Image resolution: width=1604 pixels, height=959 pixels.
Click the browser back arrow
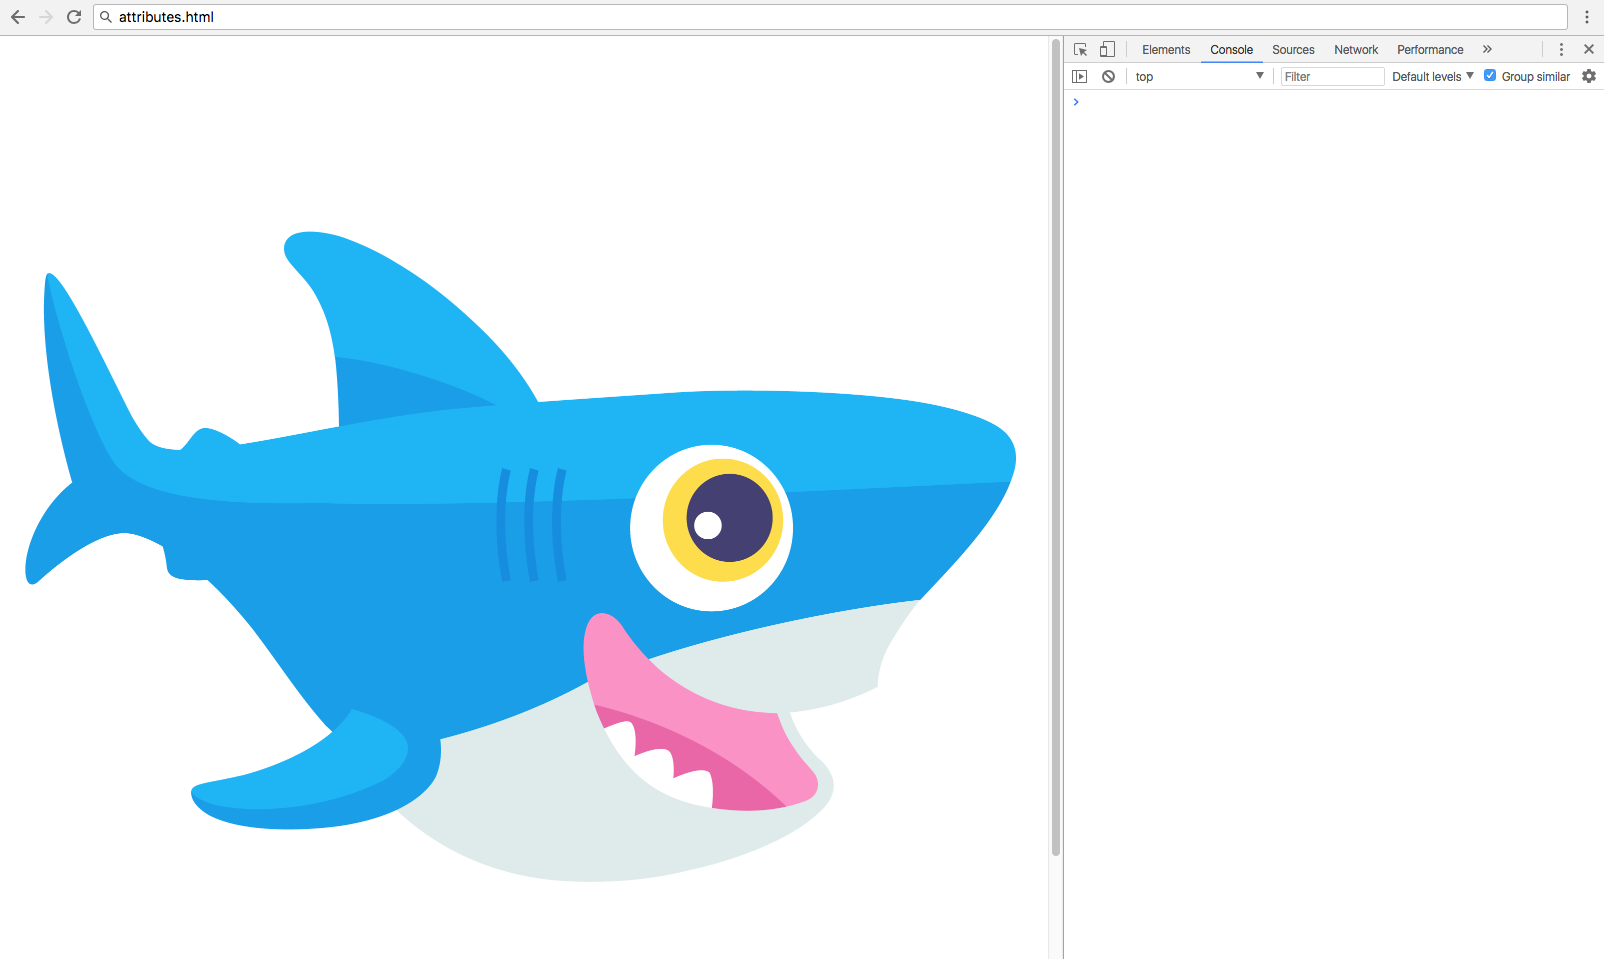pos(18,17)
